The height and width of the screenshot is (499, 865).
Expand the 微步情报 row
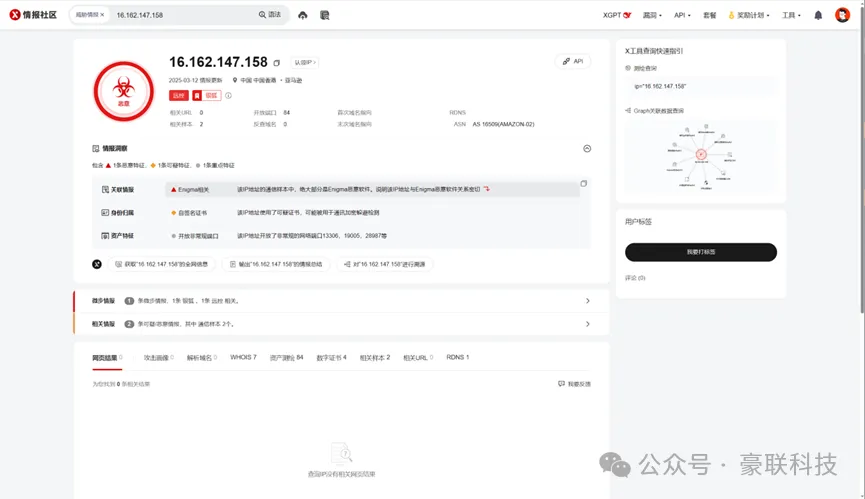pyautogui.click(x=587, y=300)
